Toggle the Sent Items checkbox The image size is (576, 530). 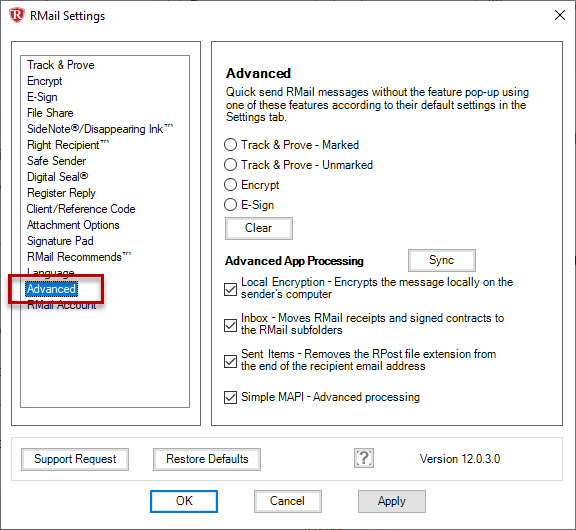tap(230, 361)
